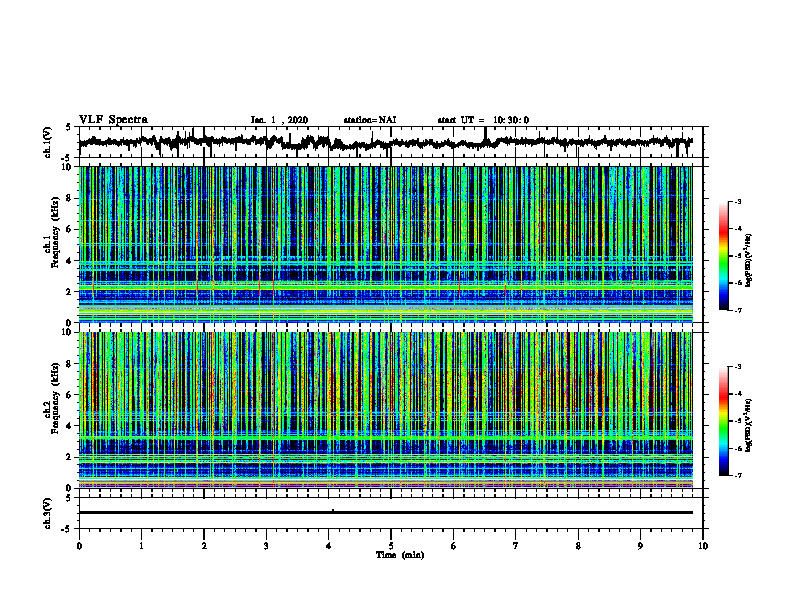Click time-axis tick label "4"
Image resolution: width=792 pixels, height=612 pixels.
pyautogui.click(x=329, y=546)
